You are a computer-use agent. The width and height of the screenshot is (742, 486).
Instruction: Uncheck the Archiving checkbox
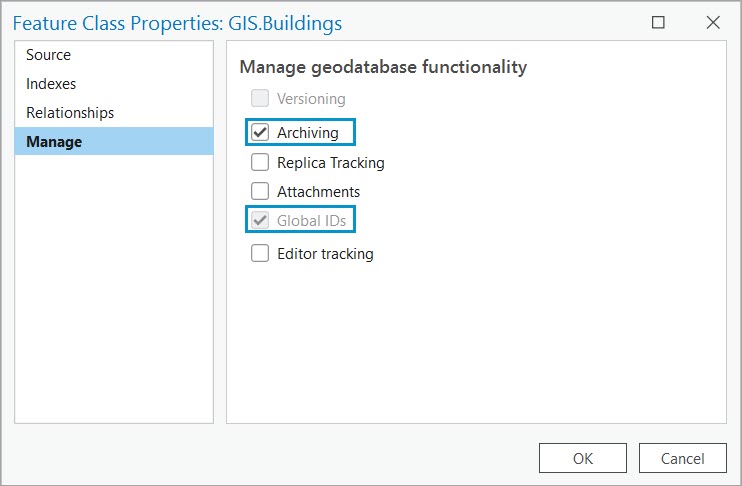click(260, 132)
